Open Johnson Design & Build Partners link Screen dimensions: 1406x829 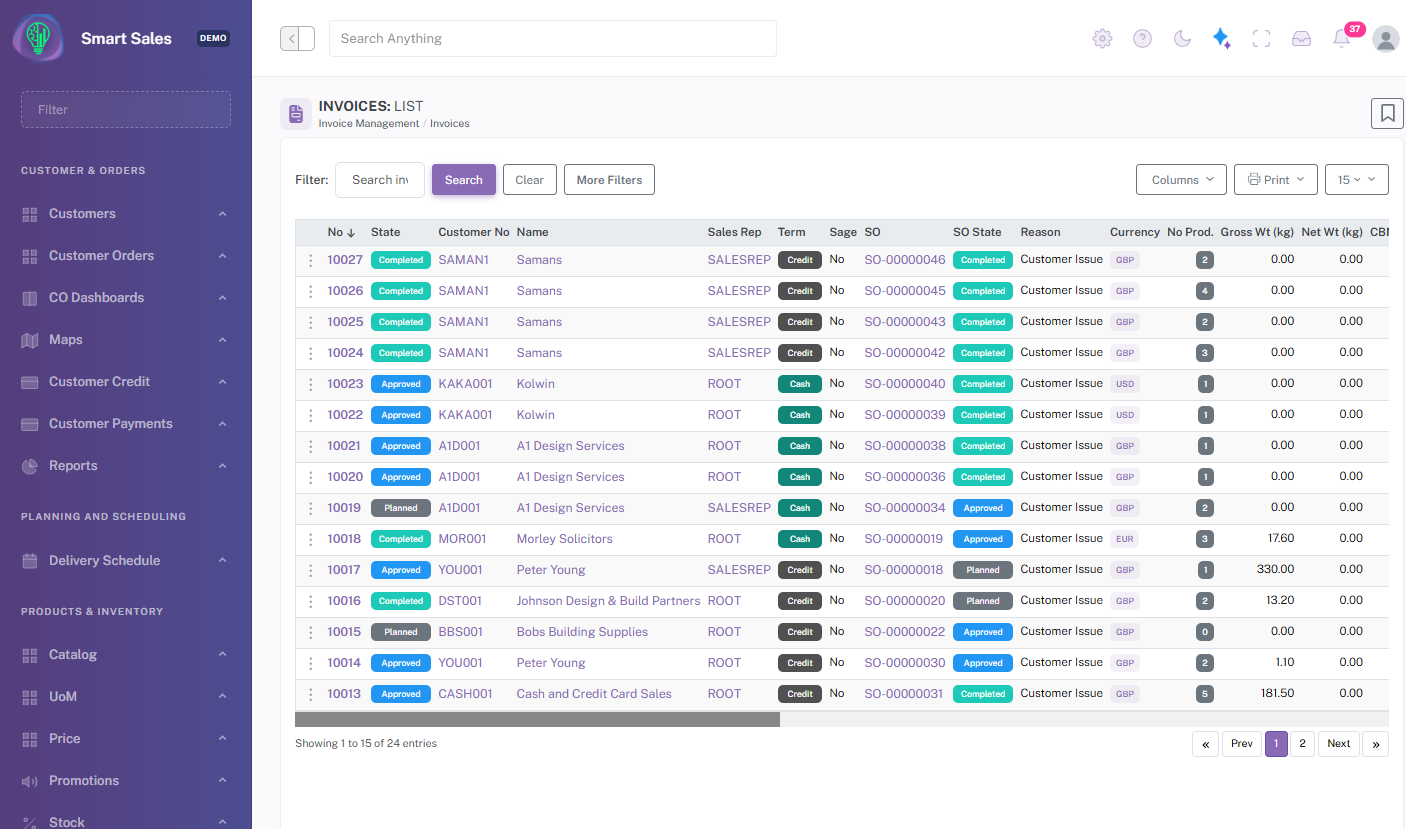[608, 601]
